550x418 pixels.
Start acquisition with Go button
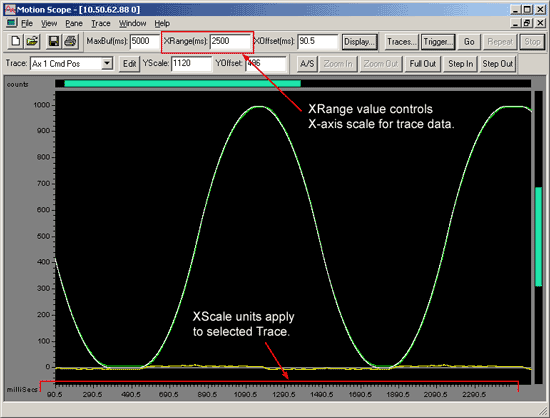point(469,42)
